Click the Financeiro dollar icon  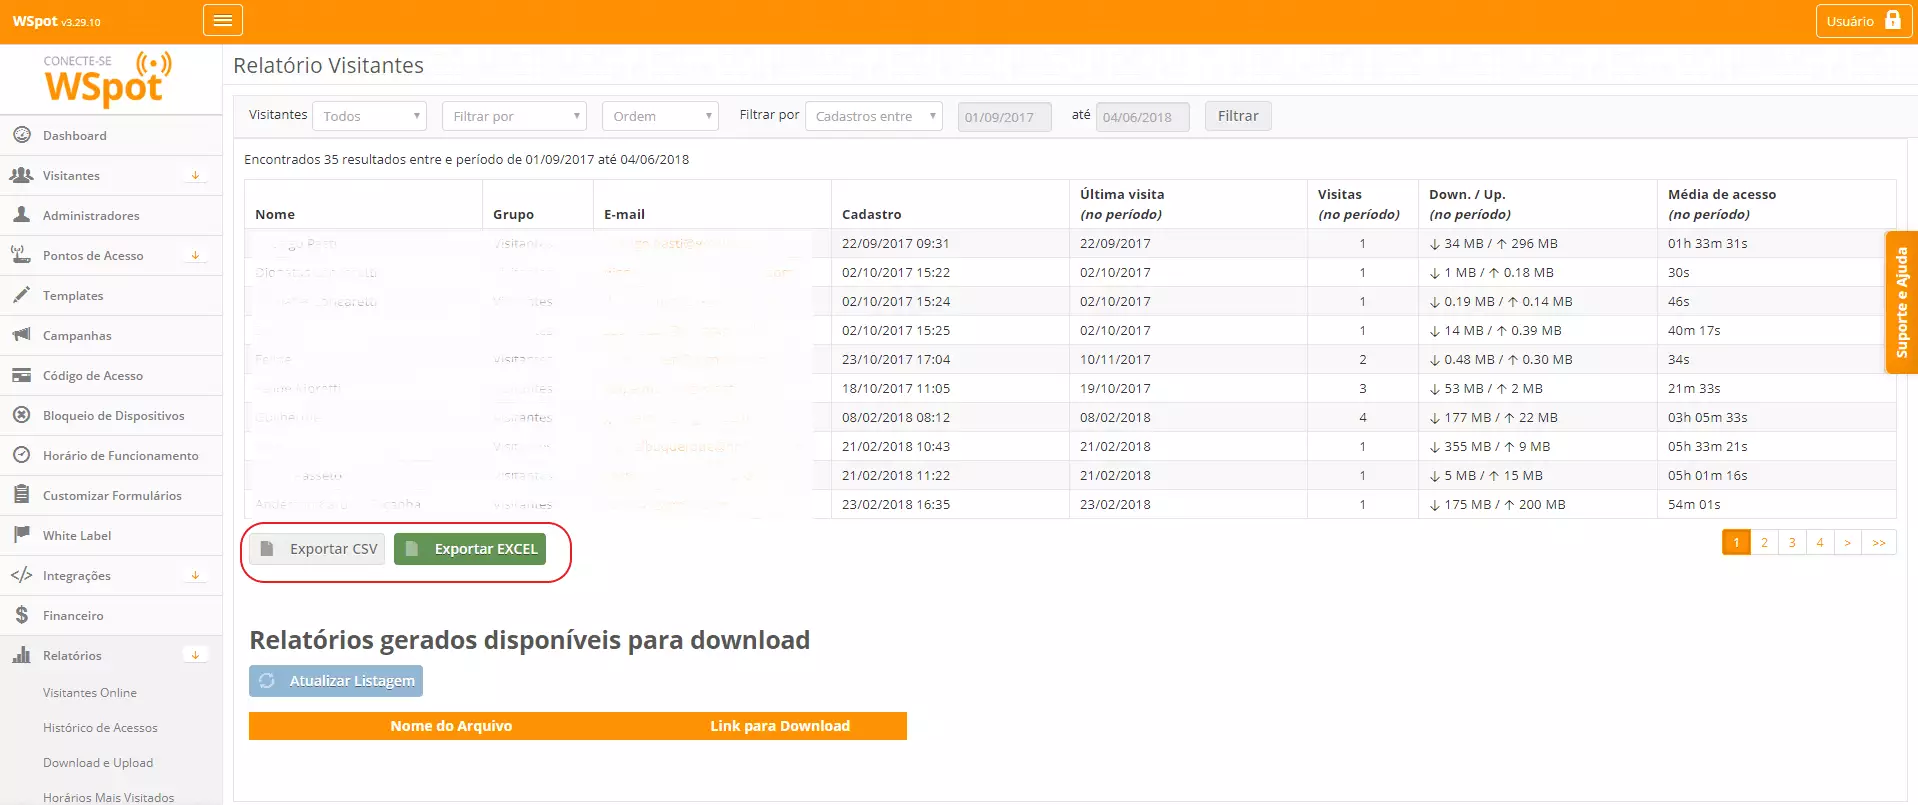tap(21, 615)
